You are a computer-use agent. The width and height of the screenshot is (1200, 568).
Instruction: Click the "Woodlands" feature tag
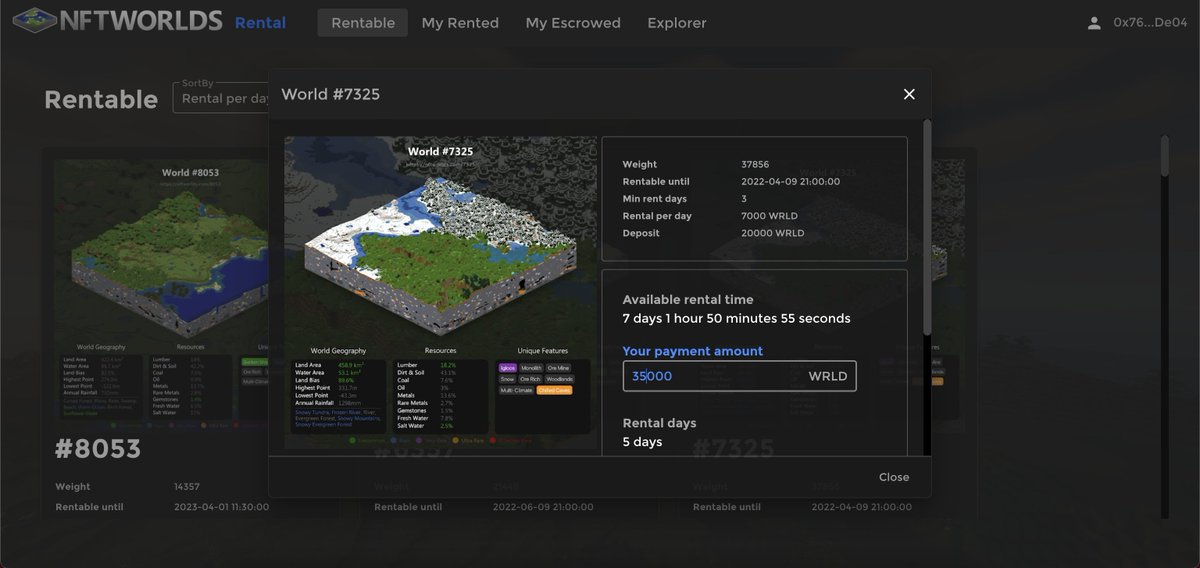point(560,379)
